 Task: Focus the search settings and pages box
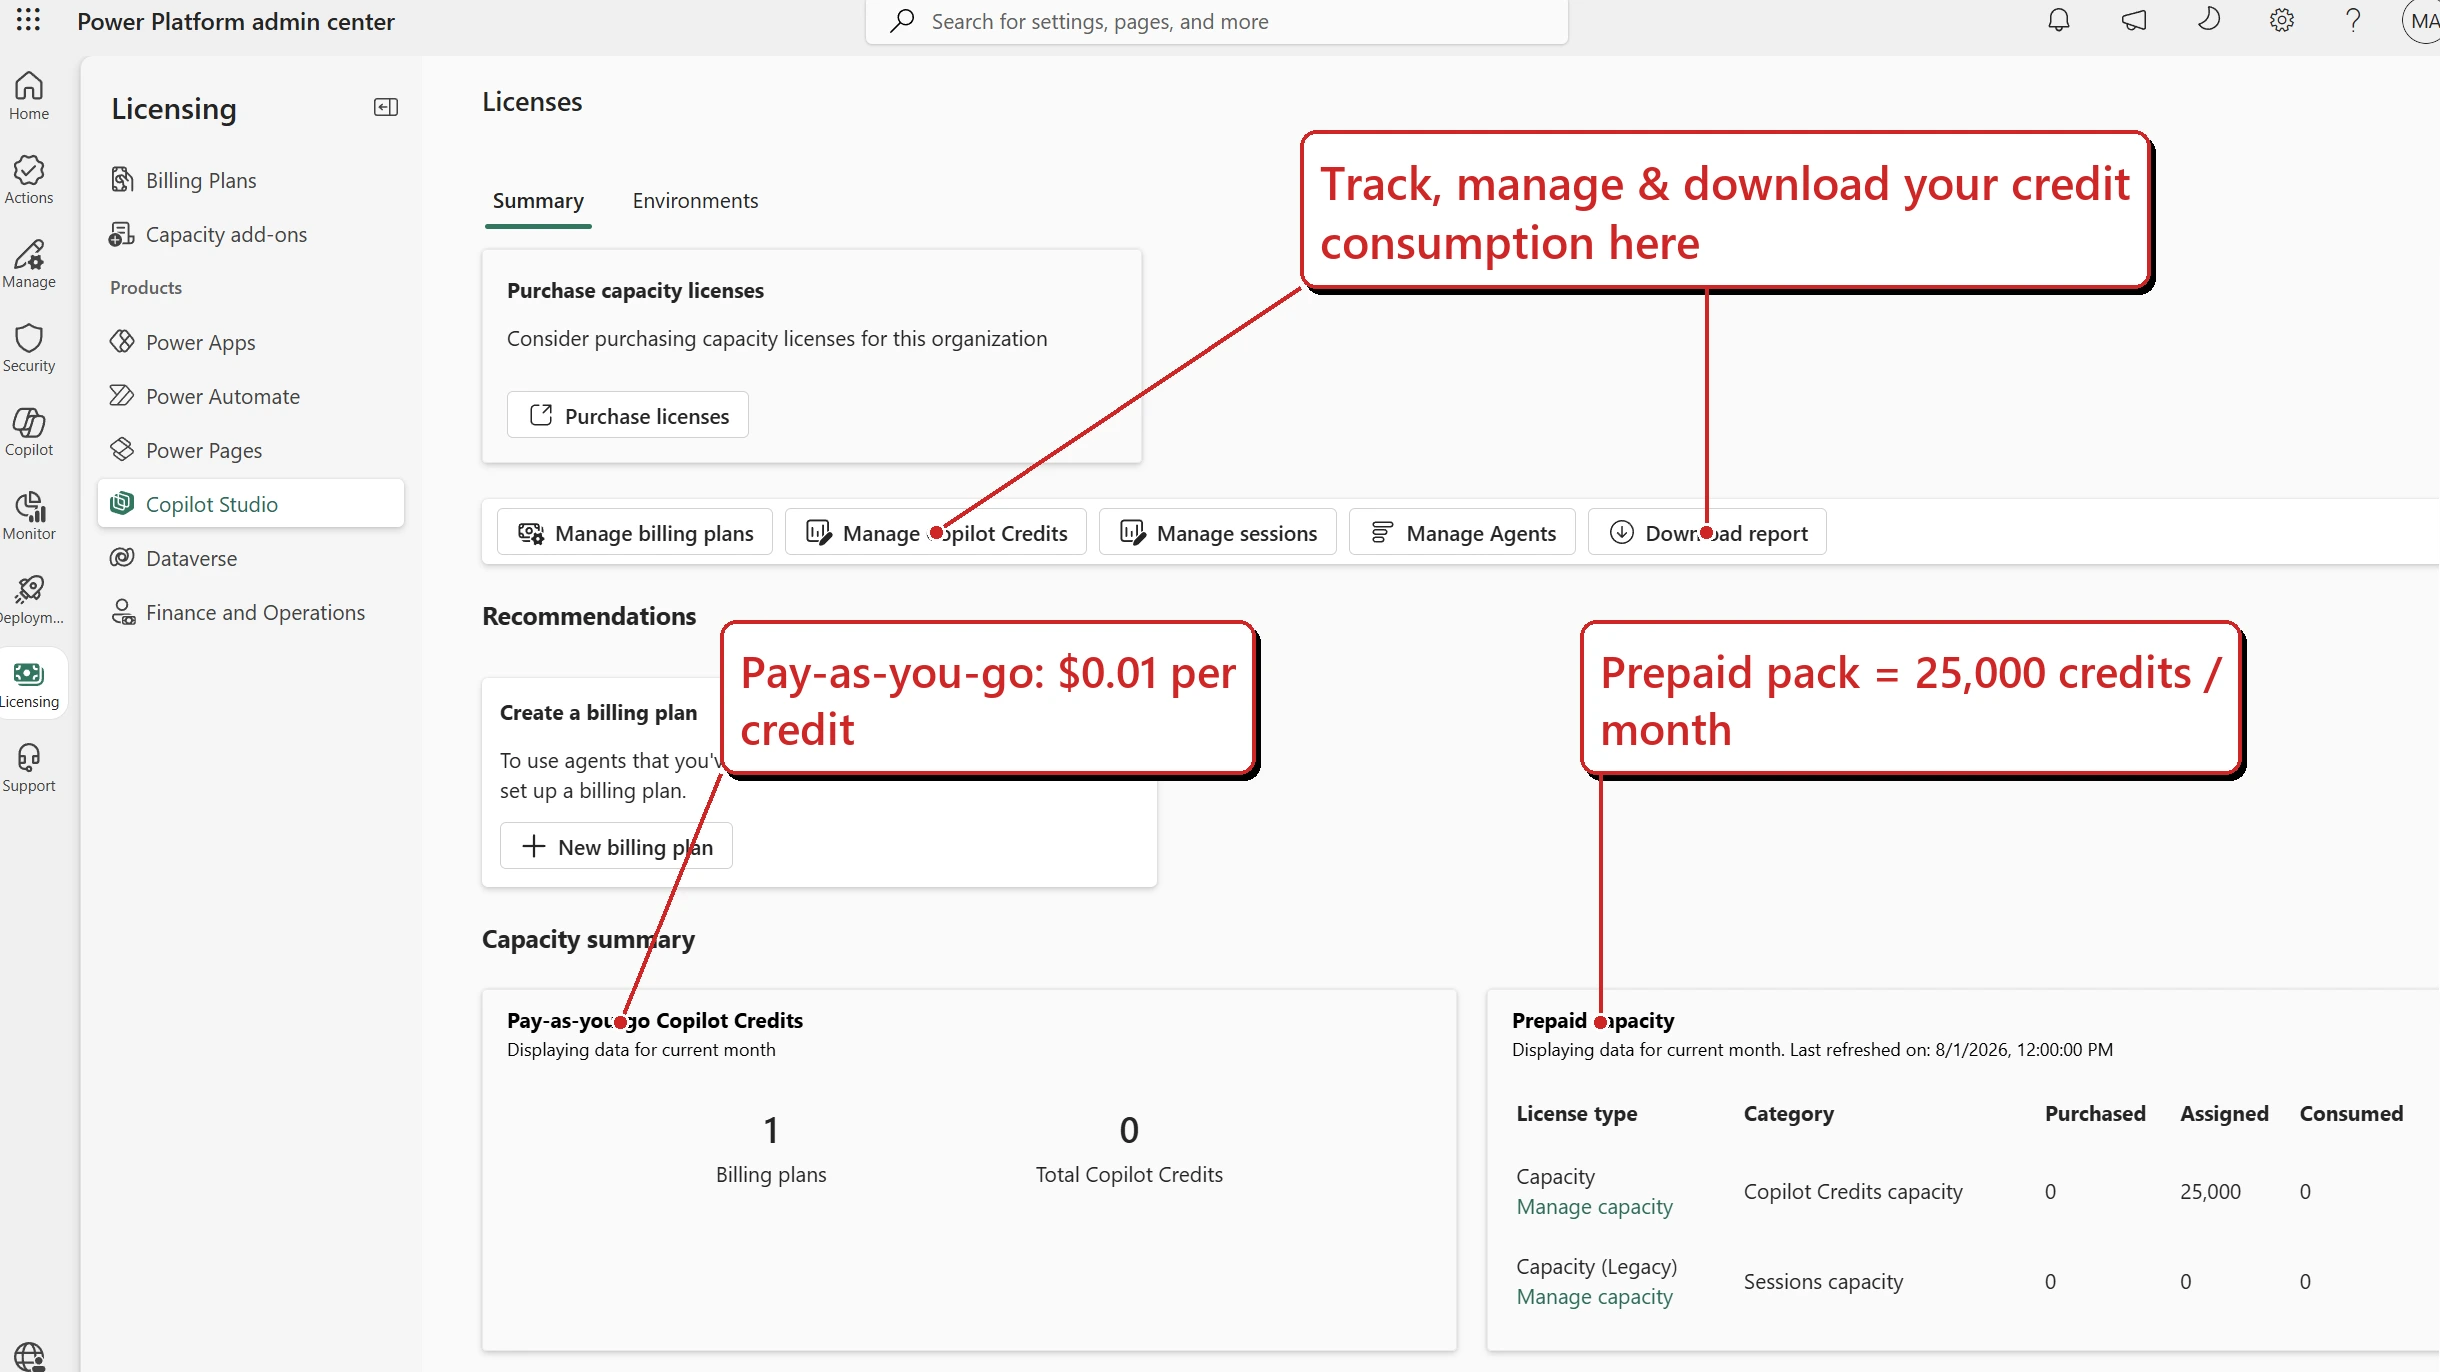[1216, 21]
